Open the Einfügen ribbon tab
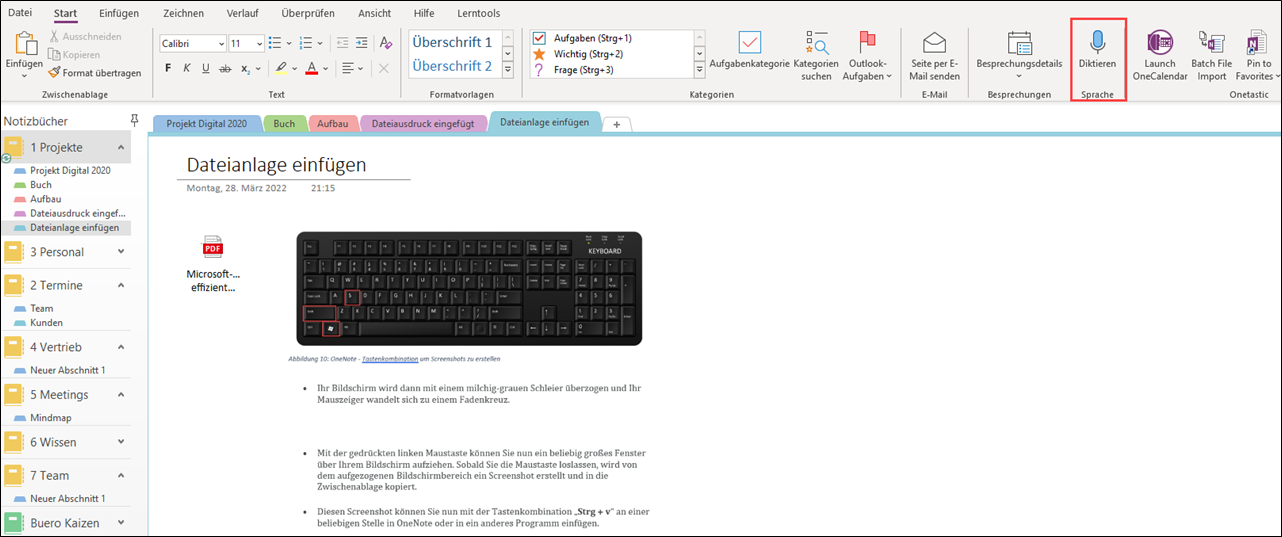1282x537 pixels. coord(119,13)
